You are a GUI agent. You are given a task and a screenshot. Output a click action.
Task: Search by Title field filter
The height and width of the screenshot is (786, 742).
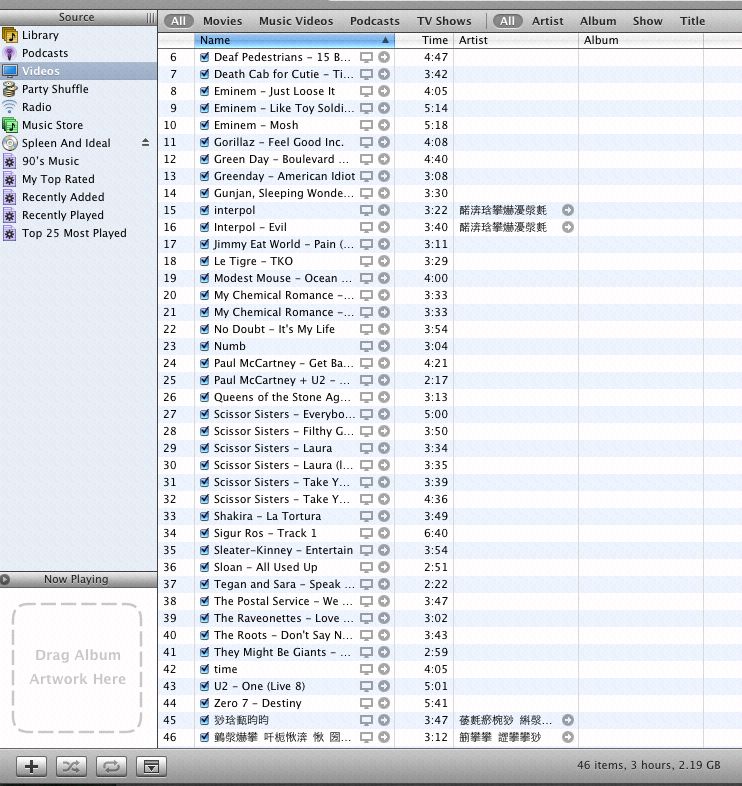(x=692, y=21)
